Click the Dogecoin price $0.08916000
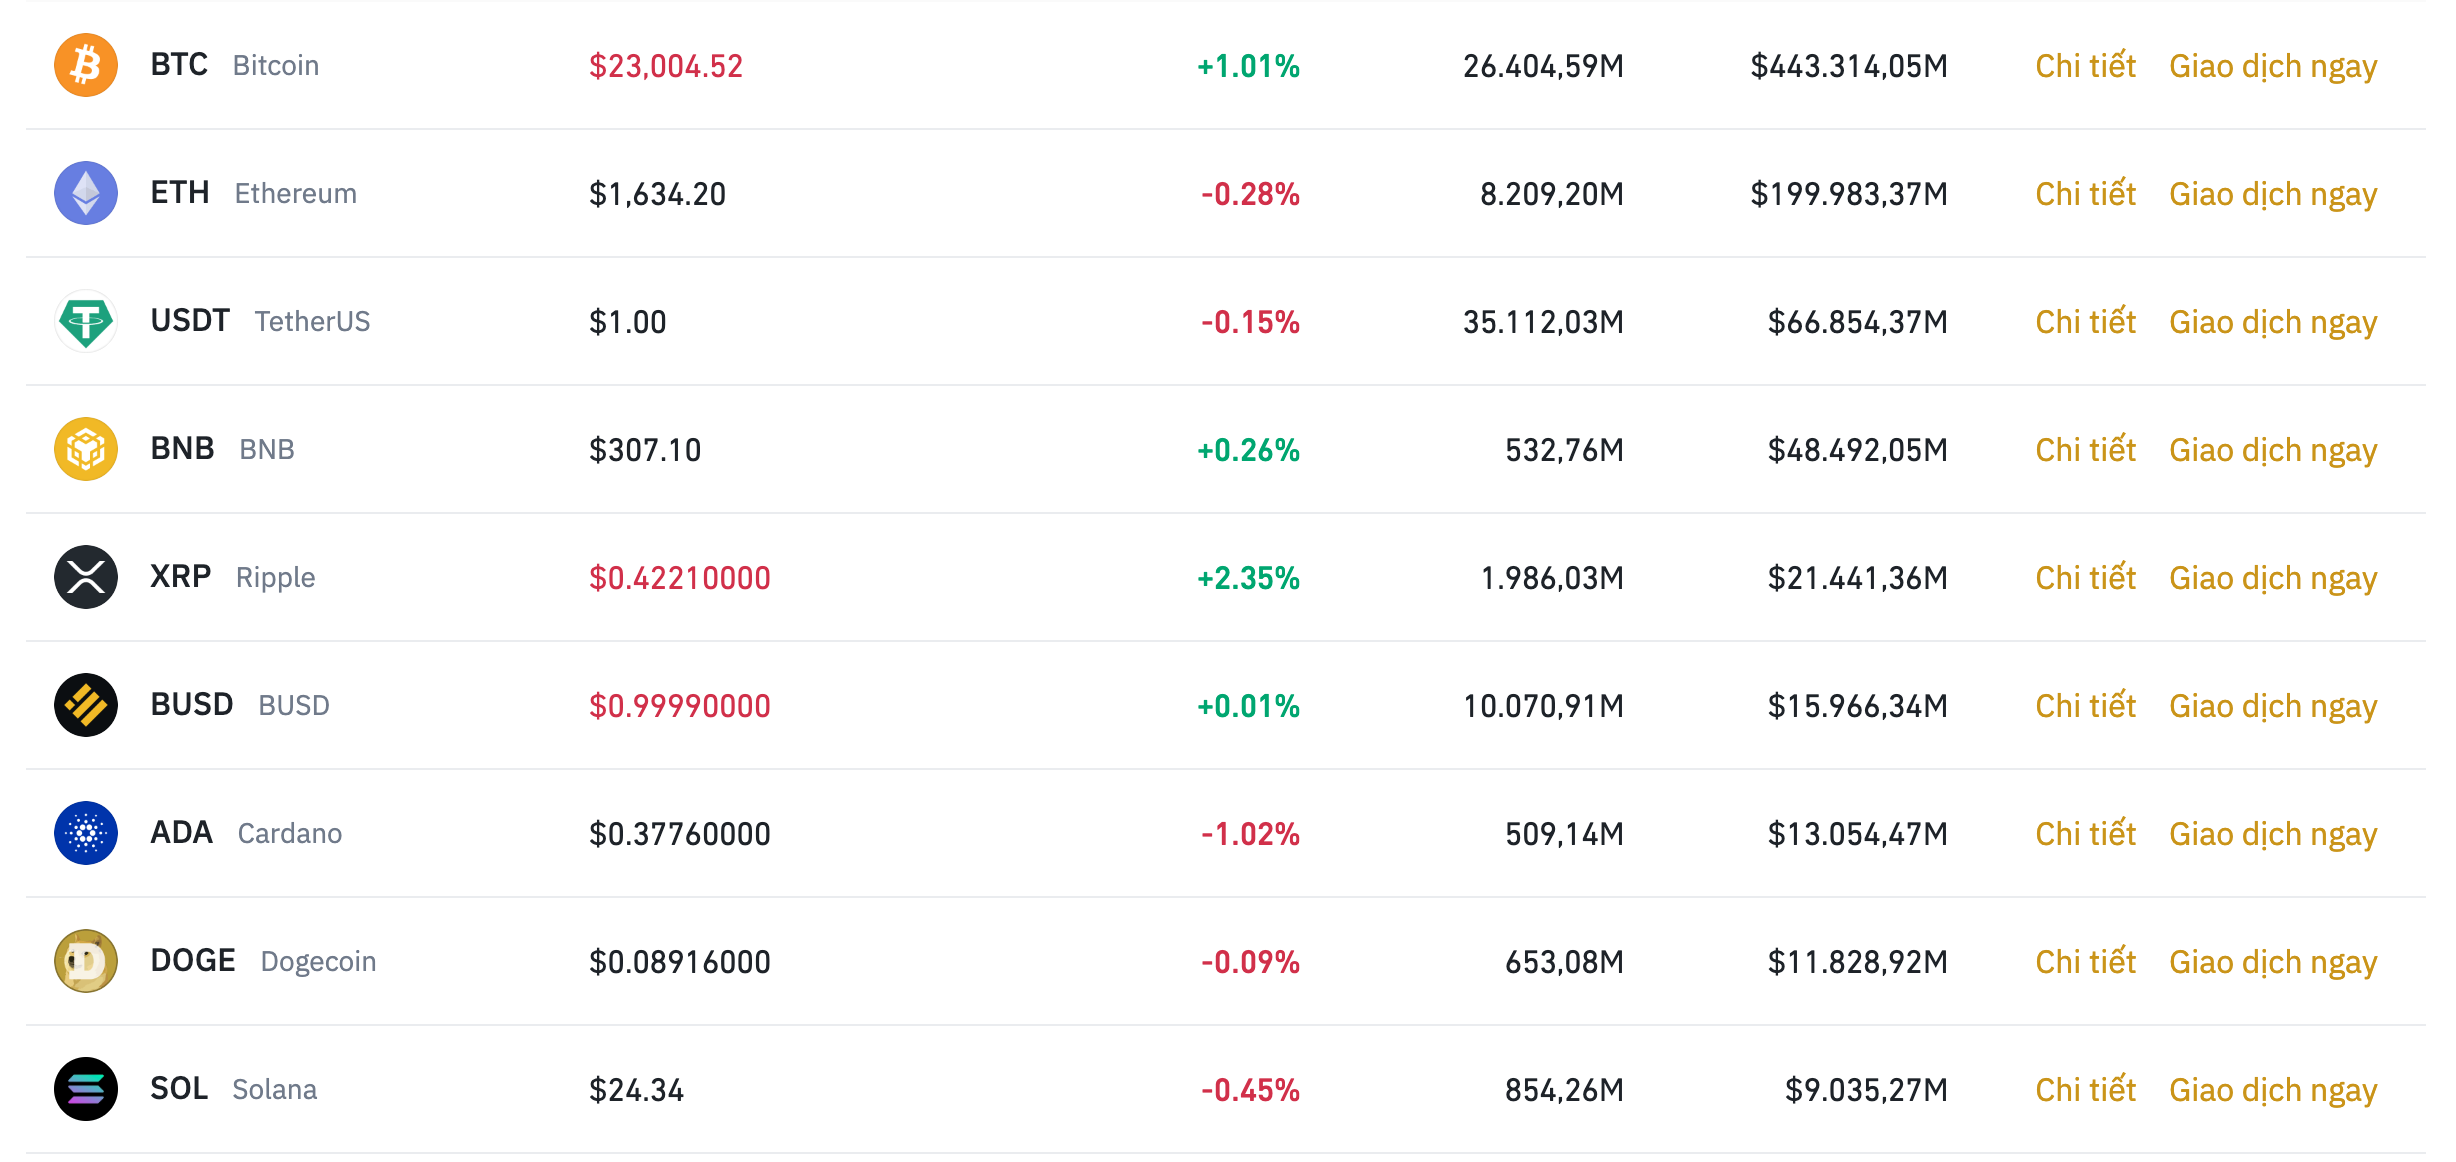The width and height of the screenshot is (2456, 1162). click(679, 962)
